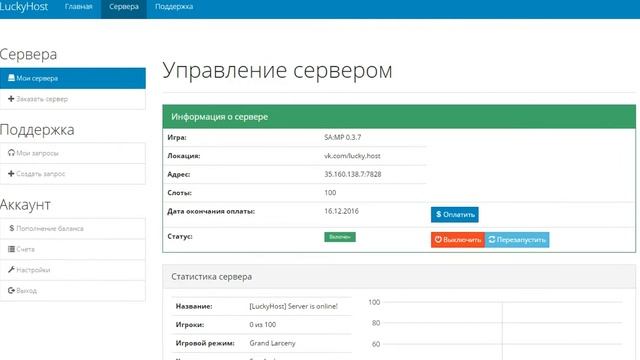Open Создать запрос in the sidebar
This screenshot has height=360, width=640.
tap(73, 174)
